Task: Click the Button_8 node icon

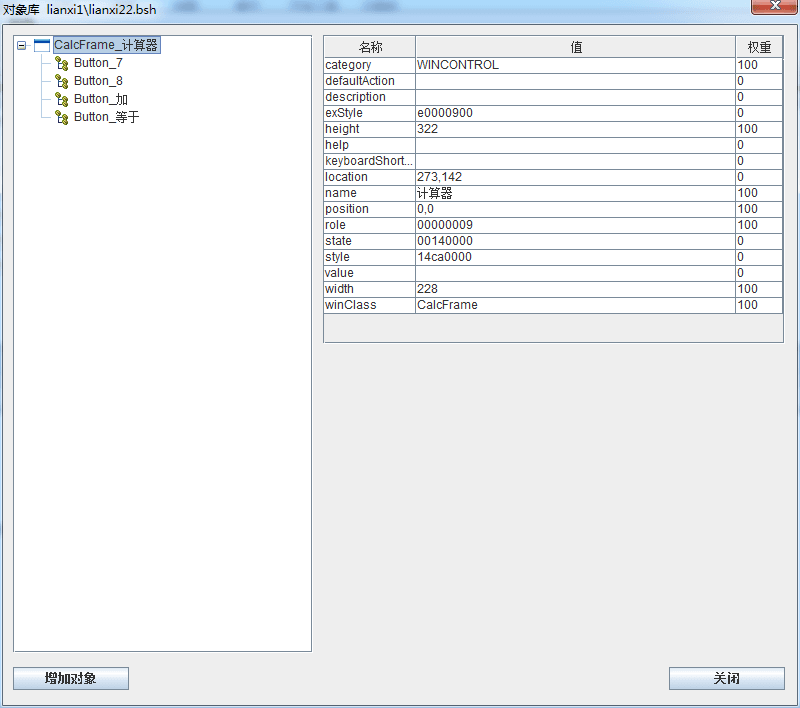Action: click(x=61, y=81)
